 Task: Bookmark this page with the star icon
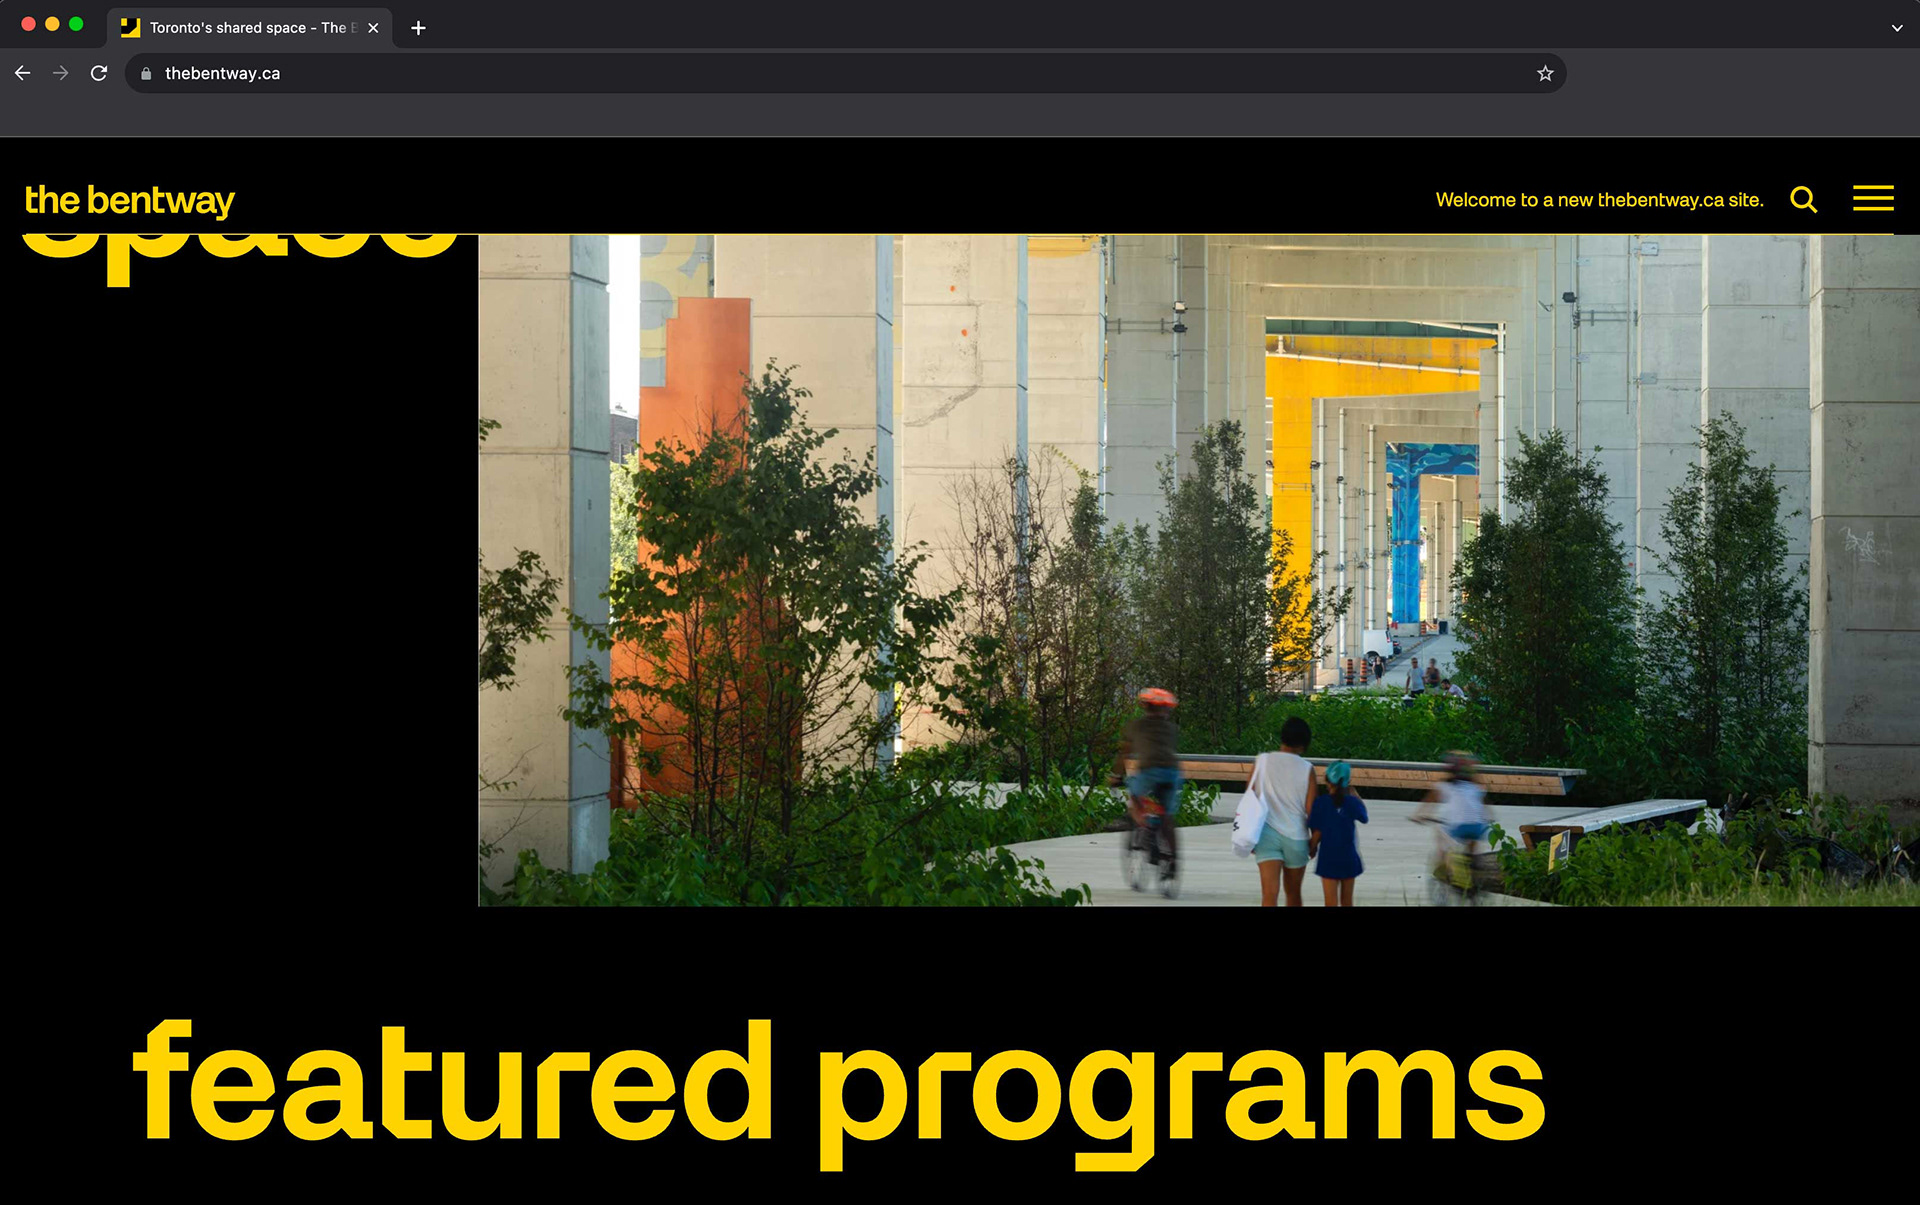1545,73
